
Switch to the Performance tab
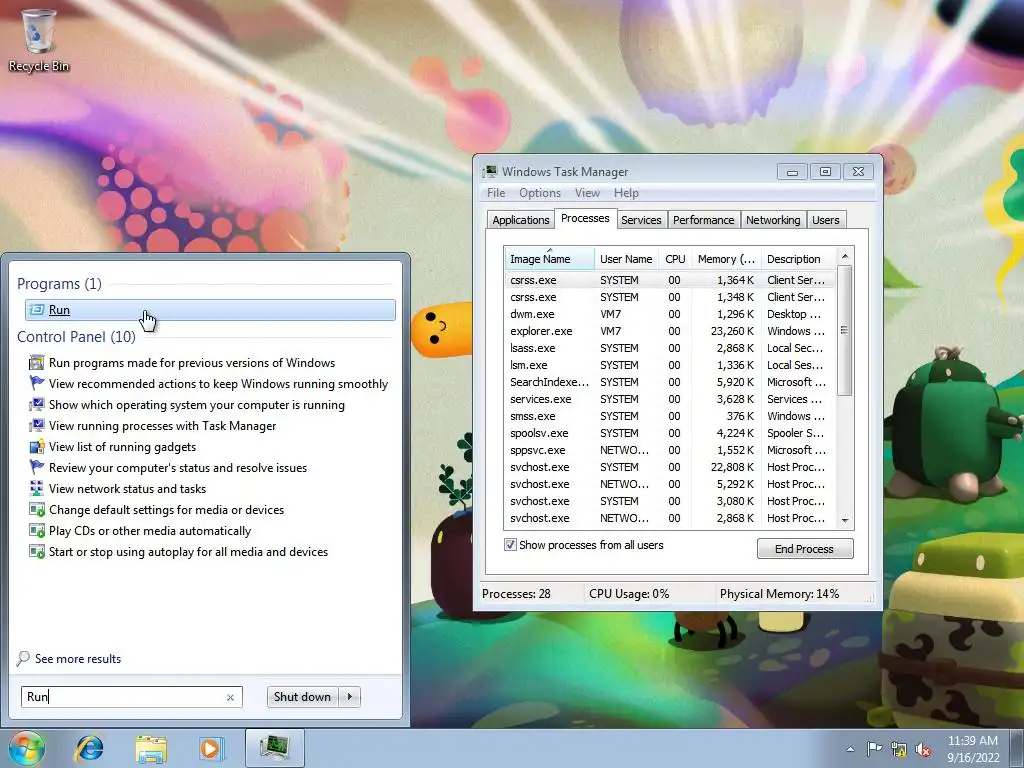coord(703,220)
